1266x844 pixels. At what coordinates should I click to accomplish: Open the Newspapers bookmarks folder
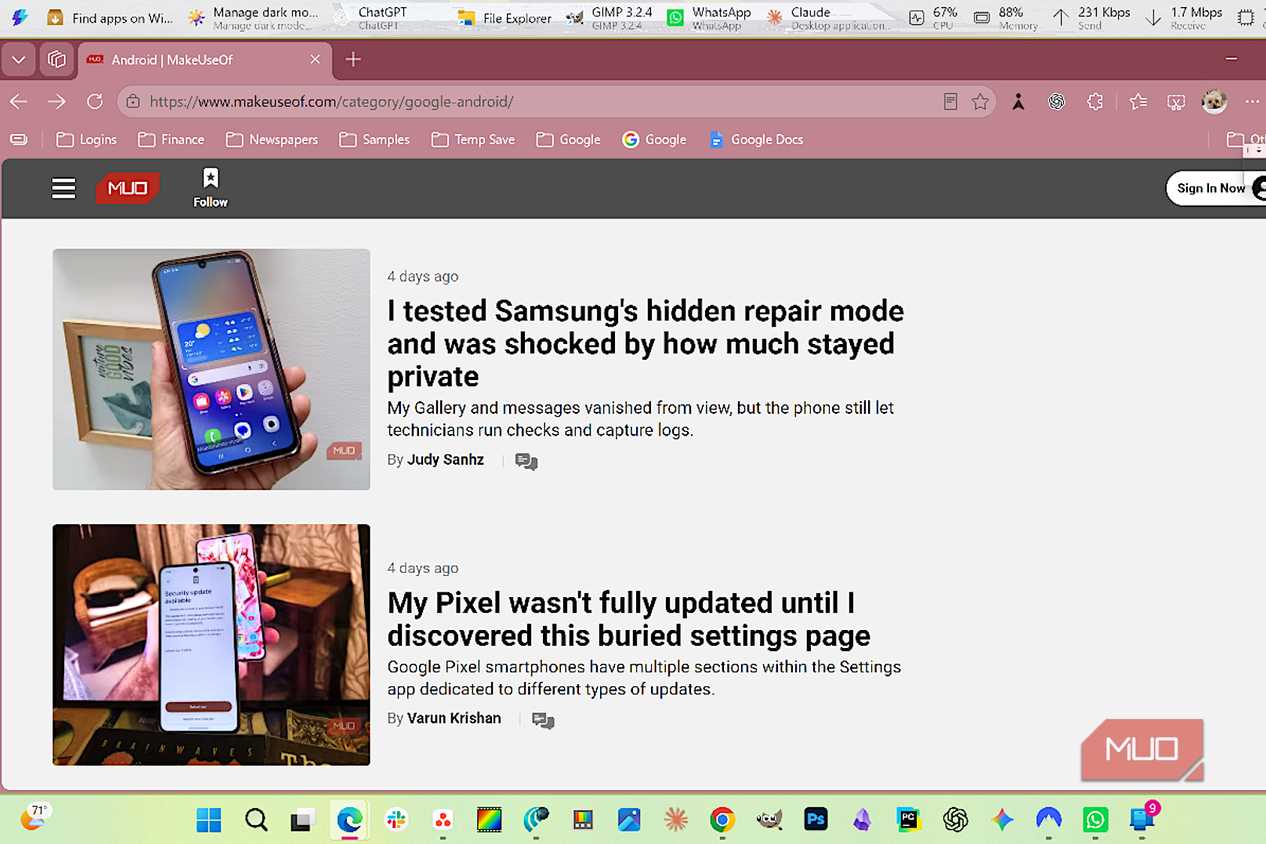pos(272,140)
